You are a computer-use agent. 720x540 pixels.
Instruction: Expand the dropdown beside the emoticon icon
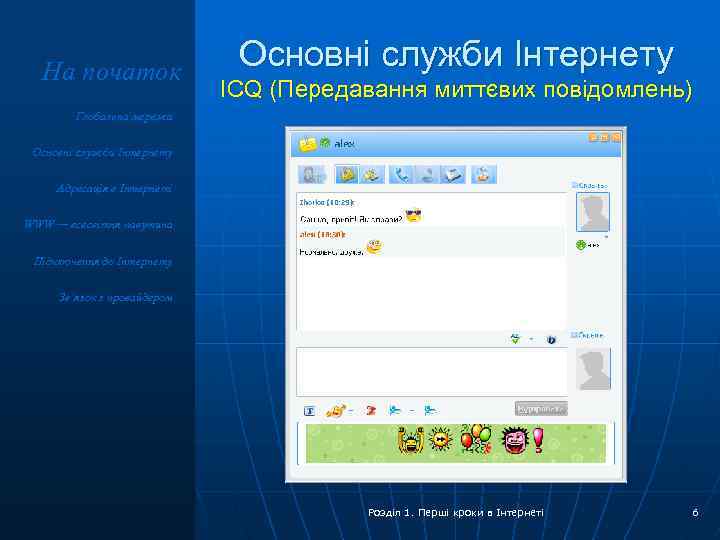(350, 411)
